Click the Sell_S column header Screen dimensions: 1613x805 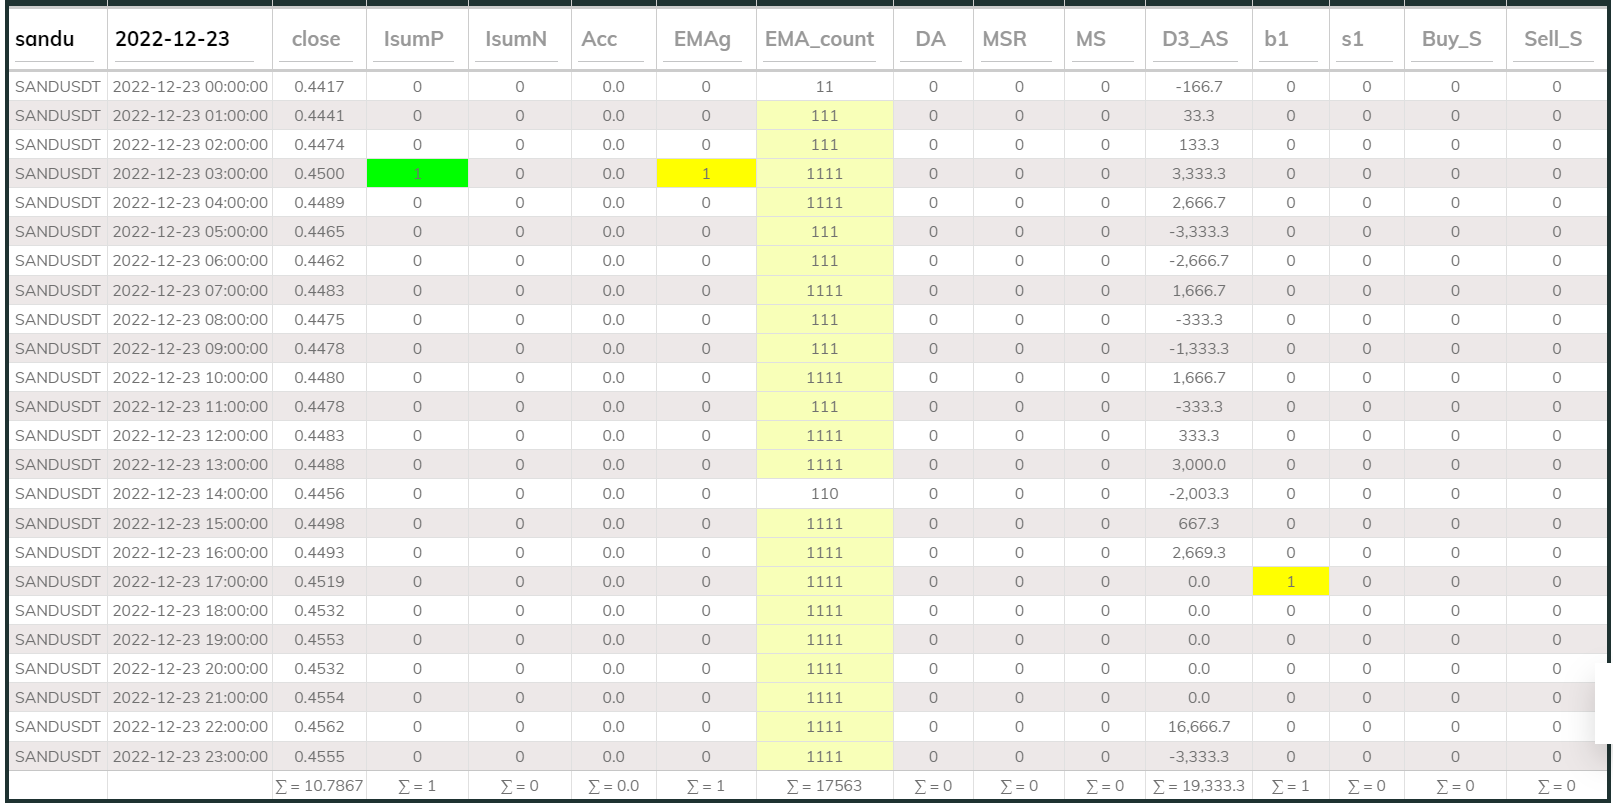(x=1553, y=39)
